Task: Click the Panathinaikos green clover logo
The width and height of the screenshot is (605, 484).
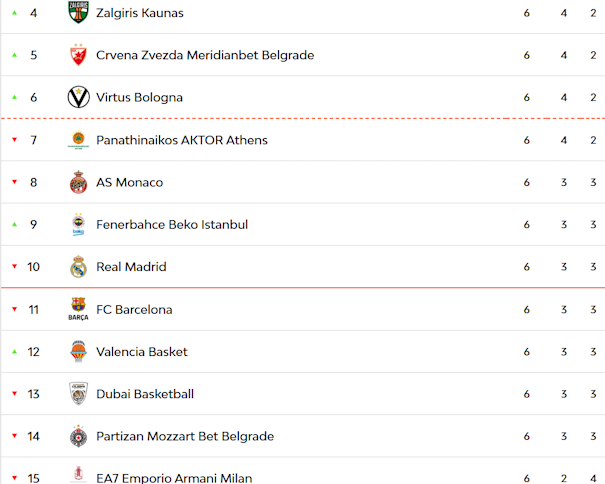Action: 78,140
